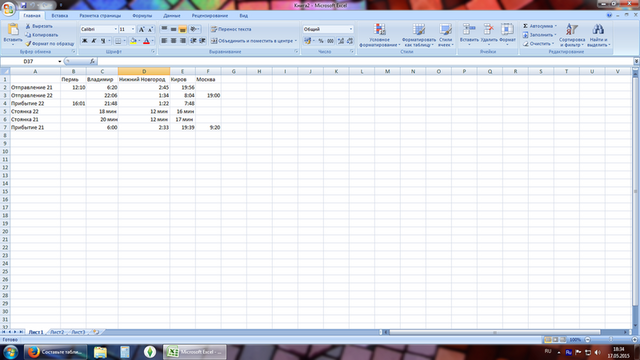Open the Вставка ribbon tab
Screen dimensions: 640x360
tap(60, 16)
